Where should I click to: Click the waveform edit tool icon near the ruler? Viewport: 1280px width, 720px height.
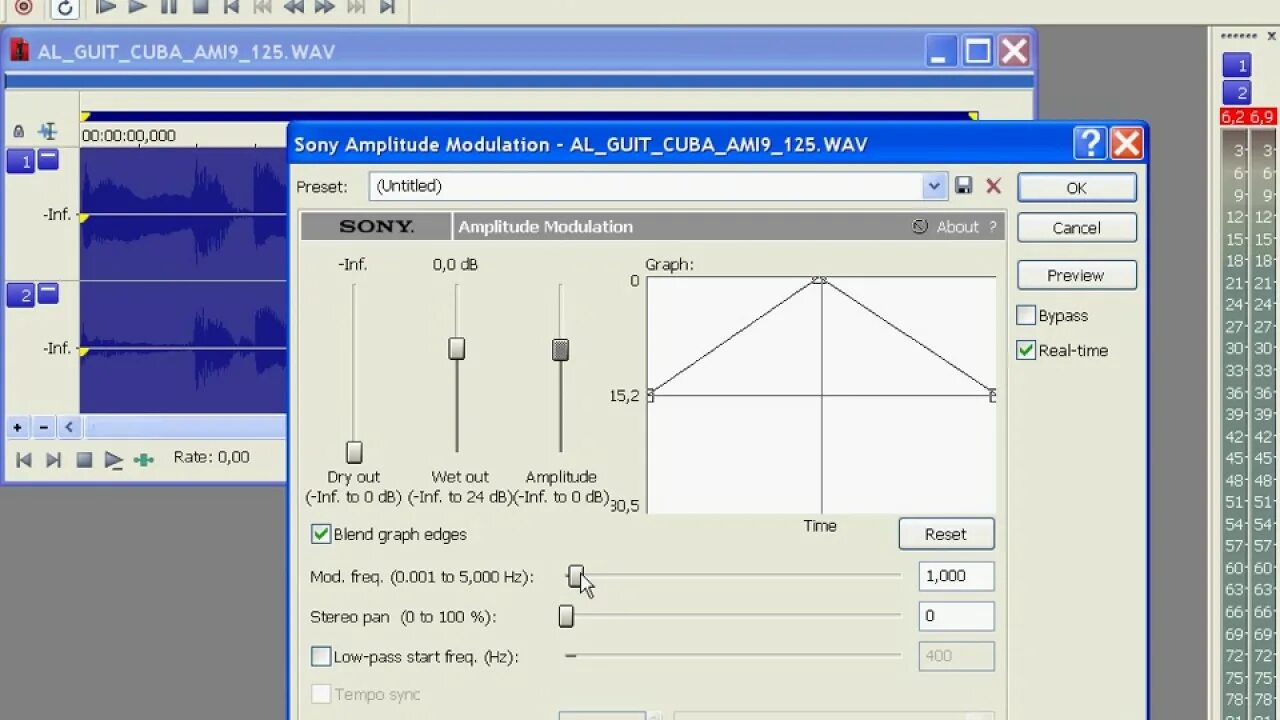click(47, 131)
